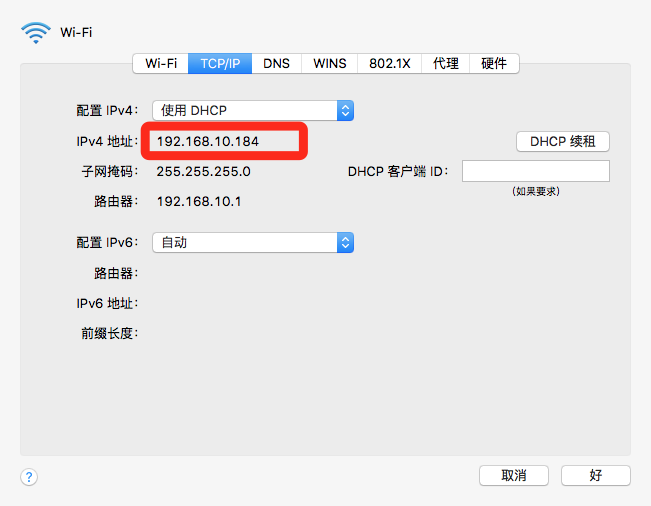651x506 pixels.
Task: Select the TCP/IP tab
Action: pos(222,63)
